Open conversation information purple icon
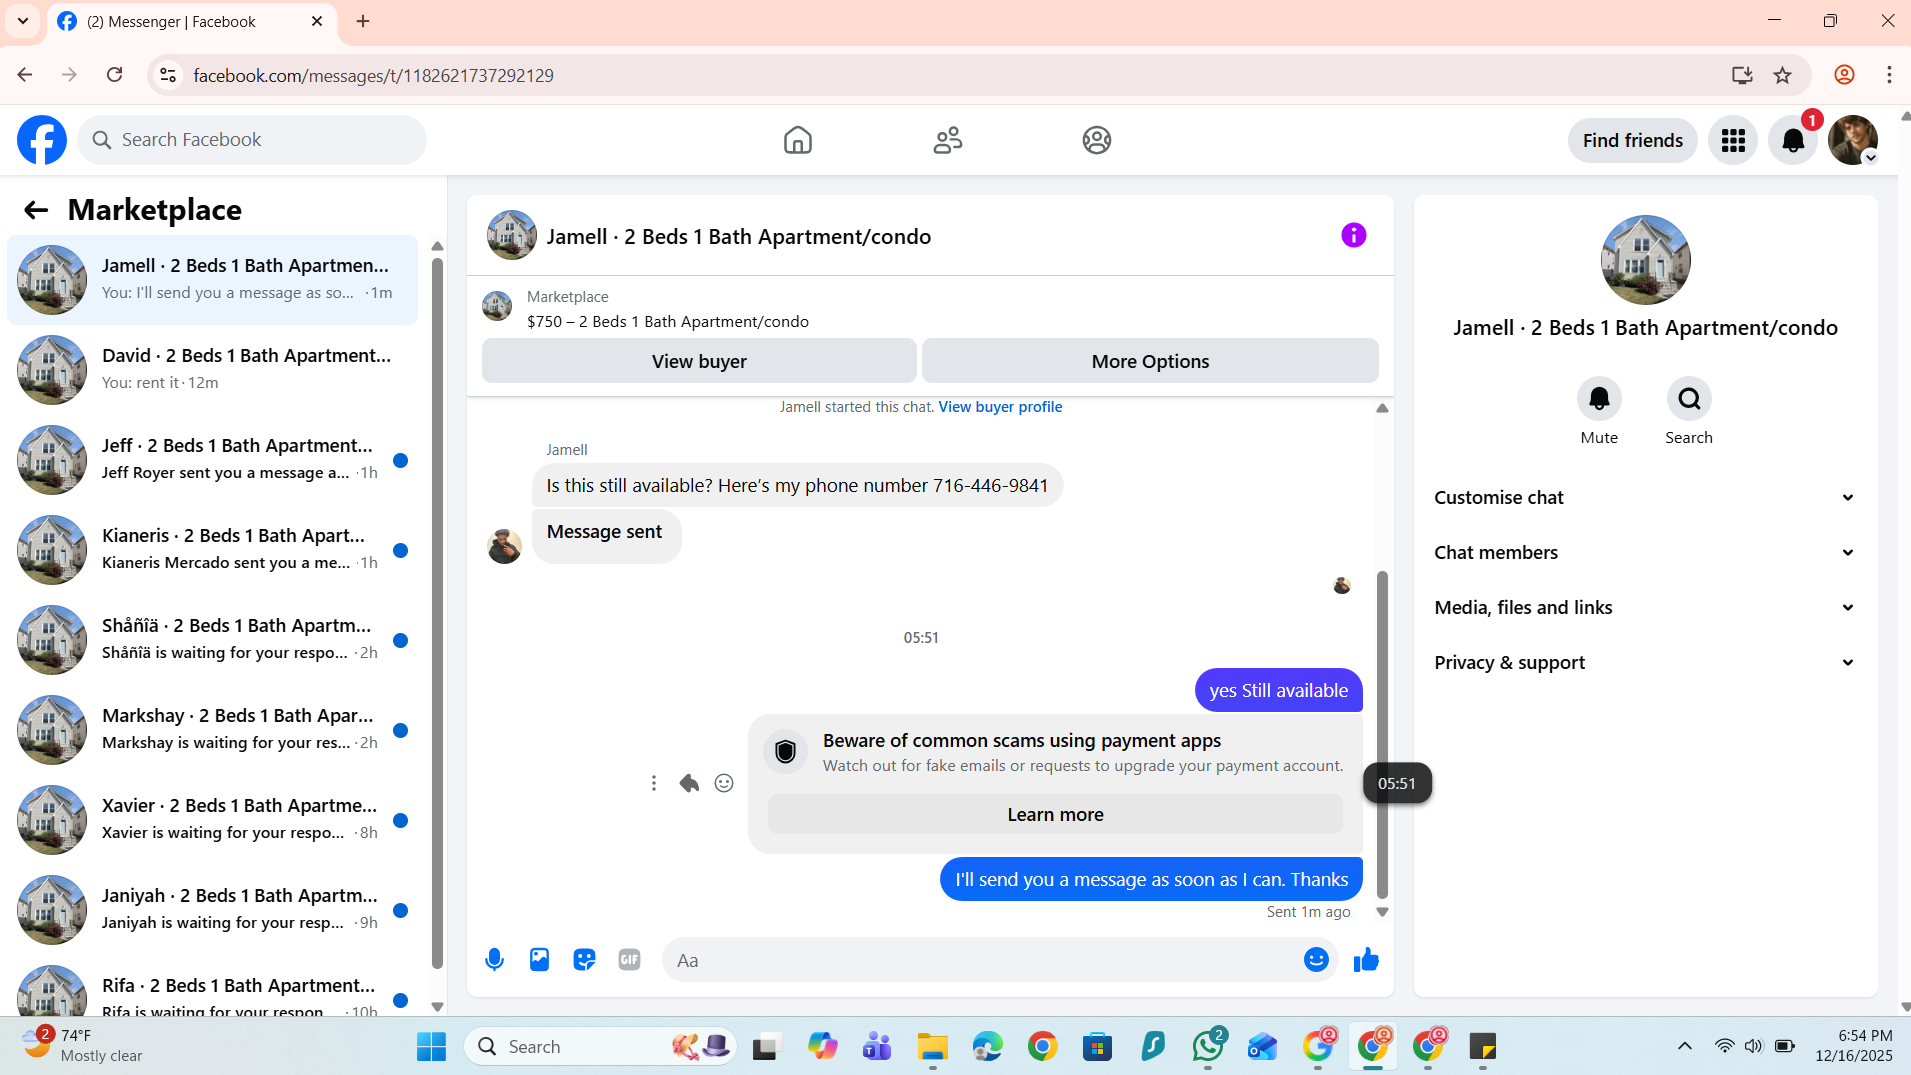 coord(1353,235)
